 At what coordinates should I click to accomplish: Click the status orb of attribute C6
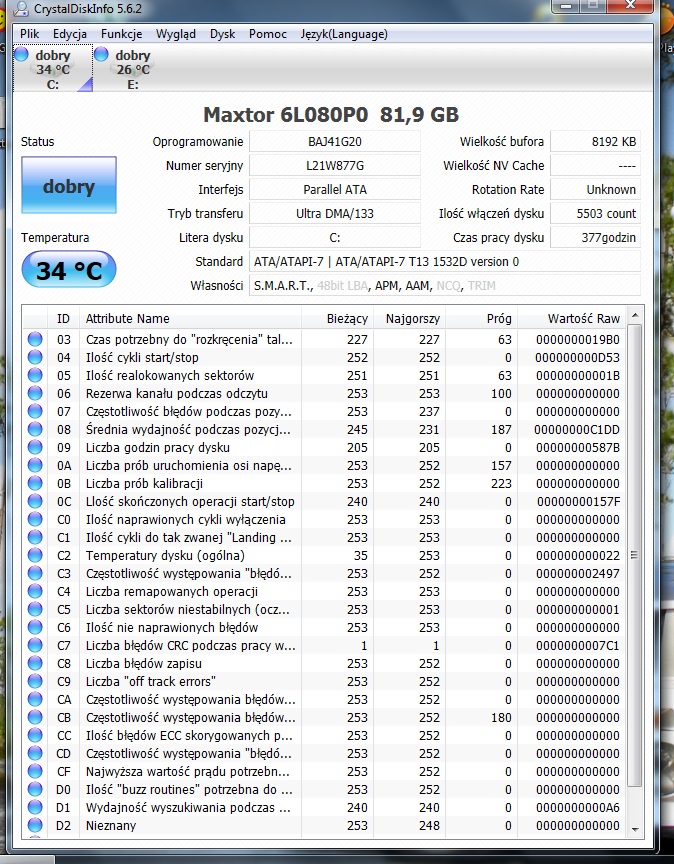point(35,627)
